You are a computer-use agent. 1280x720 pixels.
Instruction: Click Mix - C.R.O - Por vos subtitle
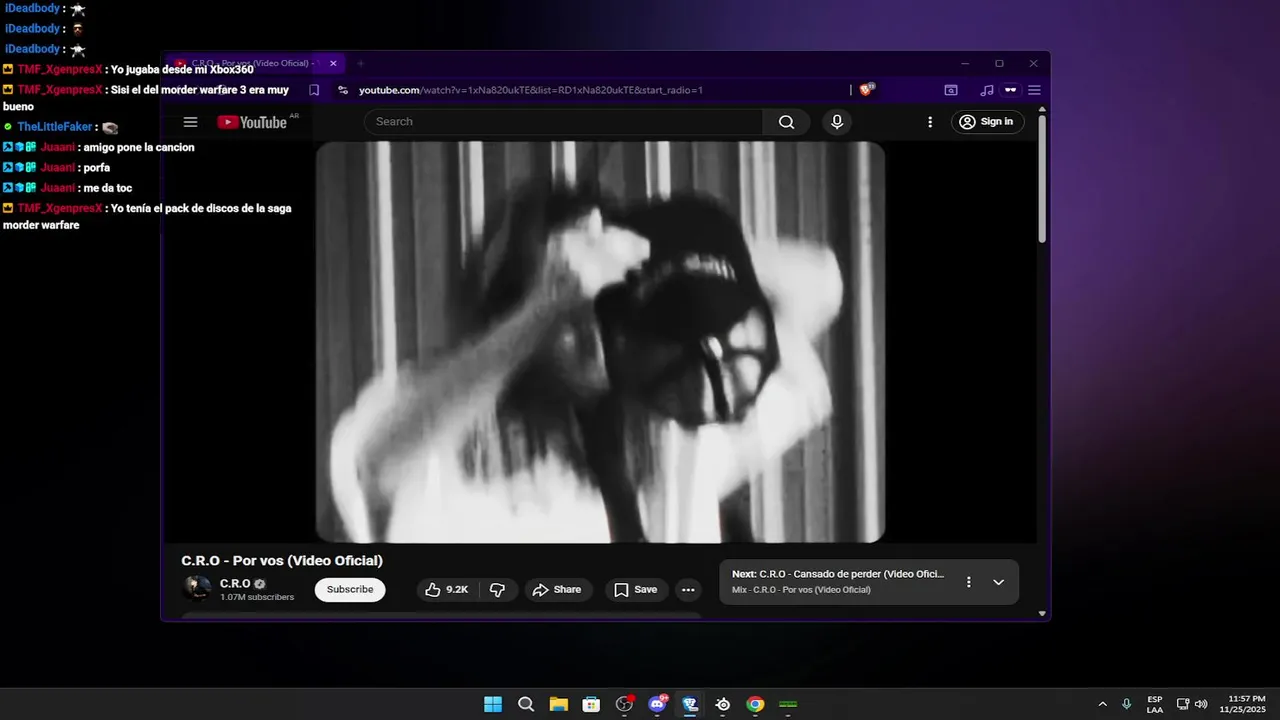pos(801,590)
